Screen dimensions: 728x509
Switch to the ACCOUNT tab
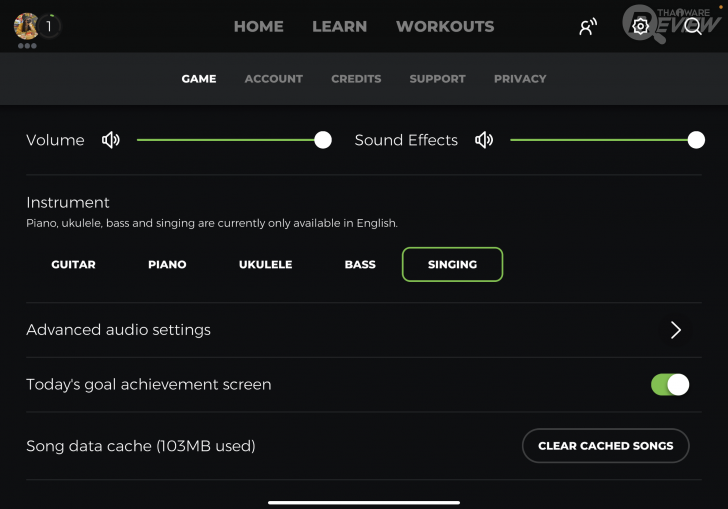pos(273,79)
